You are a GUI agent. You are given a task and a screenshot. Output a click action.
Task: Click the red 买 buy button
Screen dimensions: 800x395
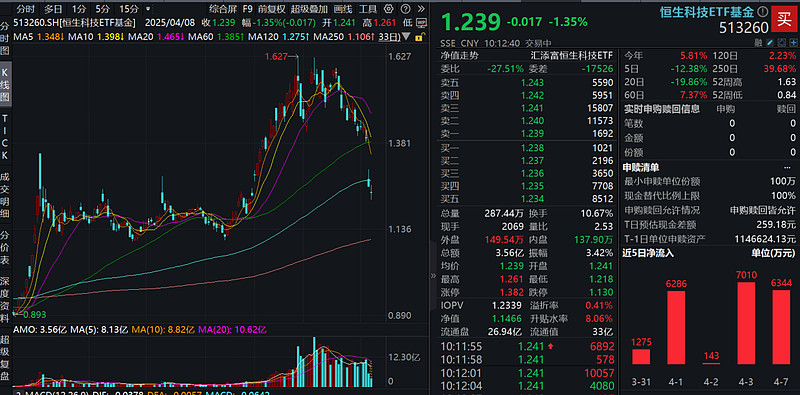[784, 19]
